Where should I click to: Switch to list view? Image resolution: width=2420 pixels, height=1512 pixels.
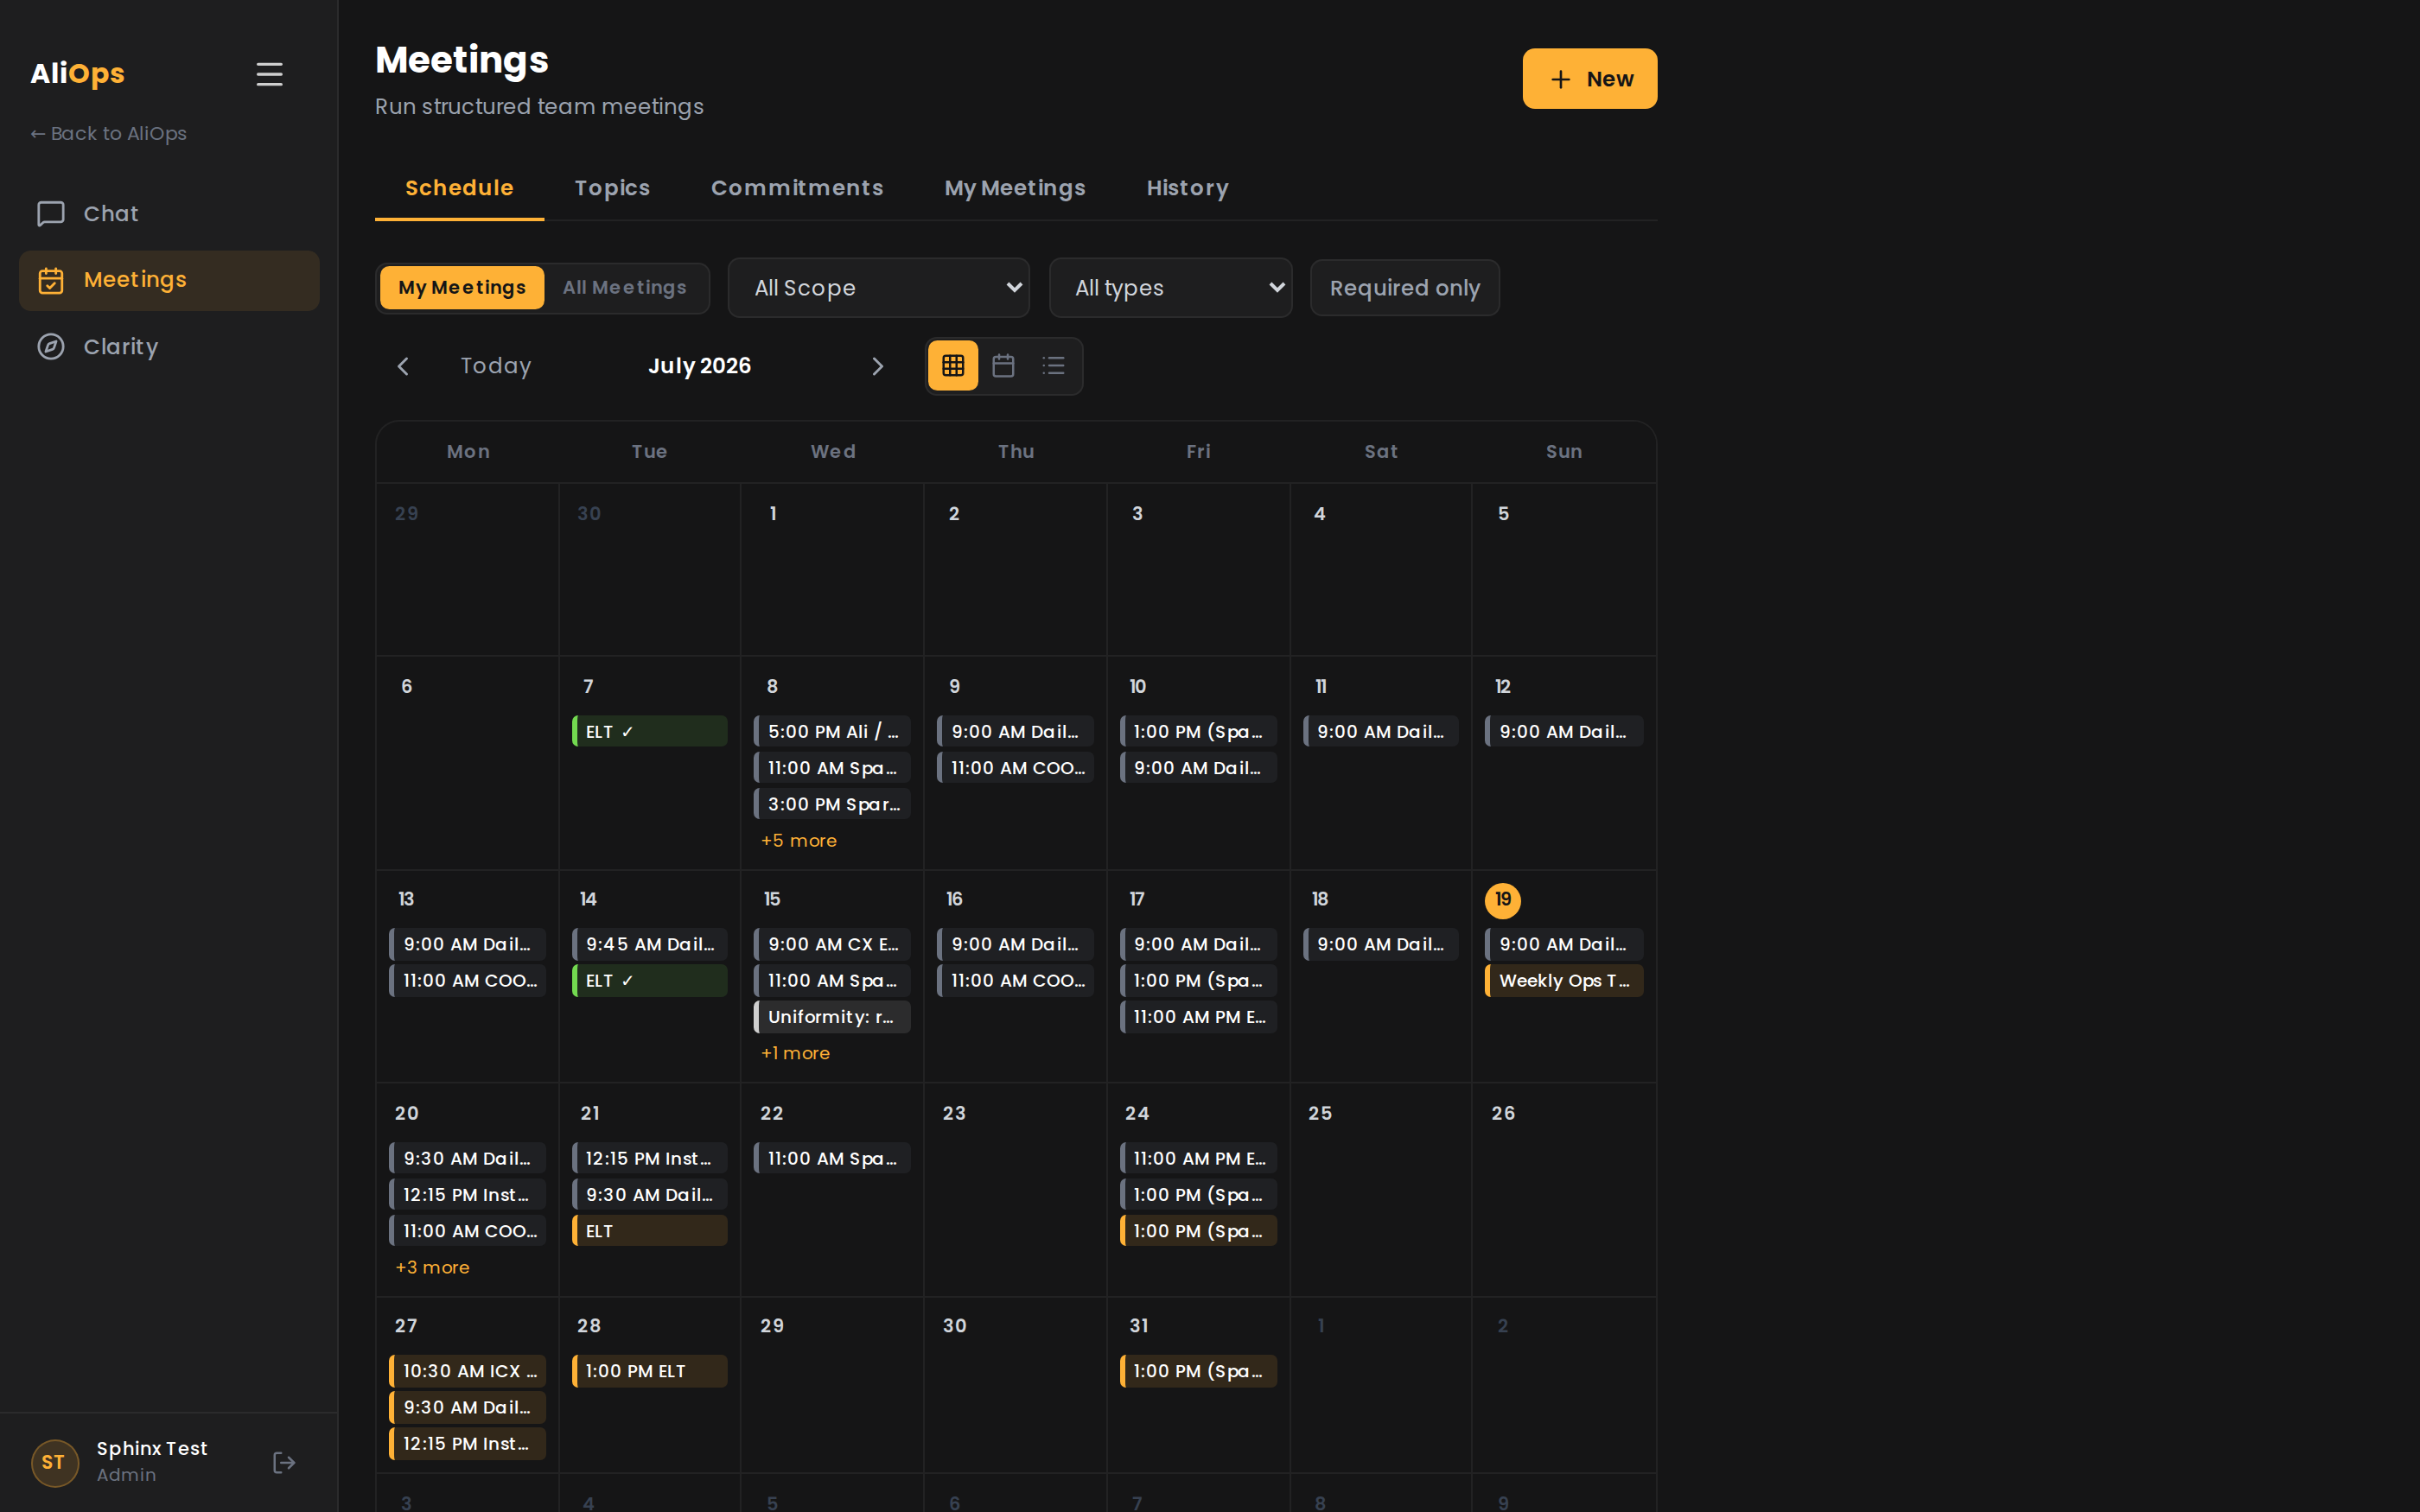pos(1053,366)
